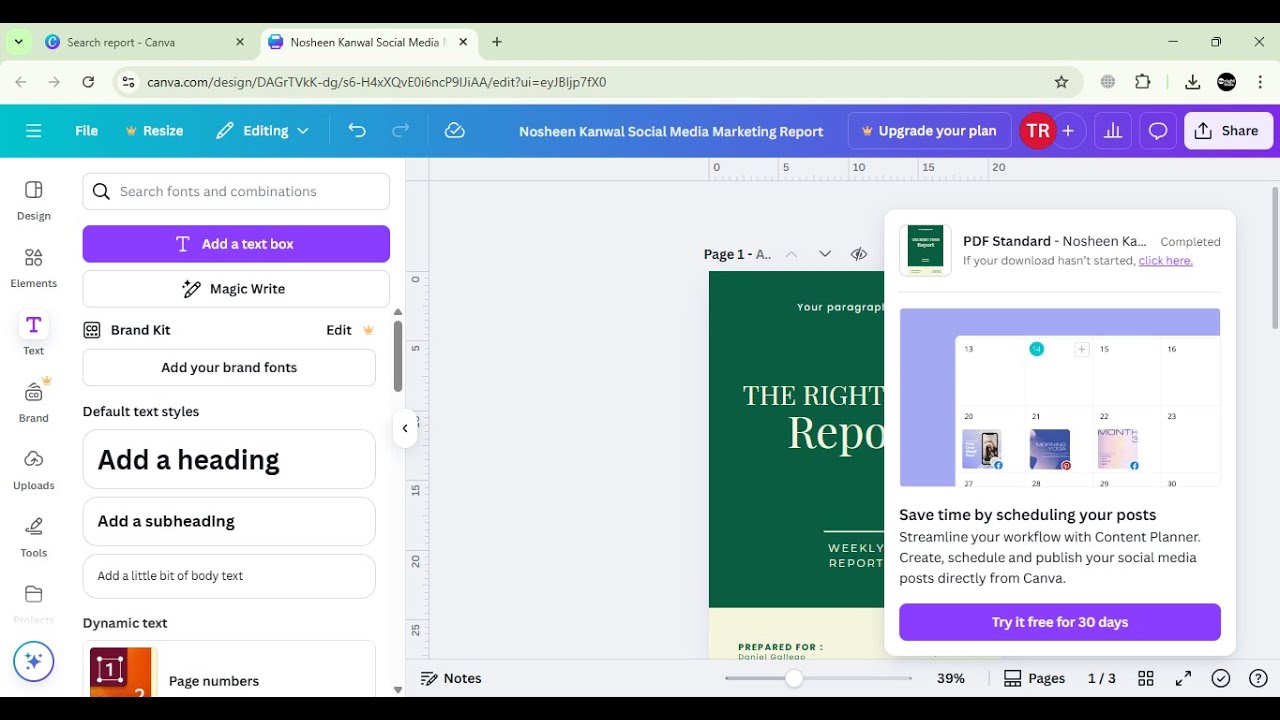
Task: Select the Text side panel tab
Action: coord(34,335)
